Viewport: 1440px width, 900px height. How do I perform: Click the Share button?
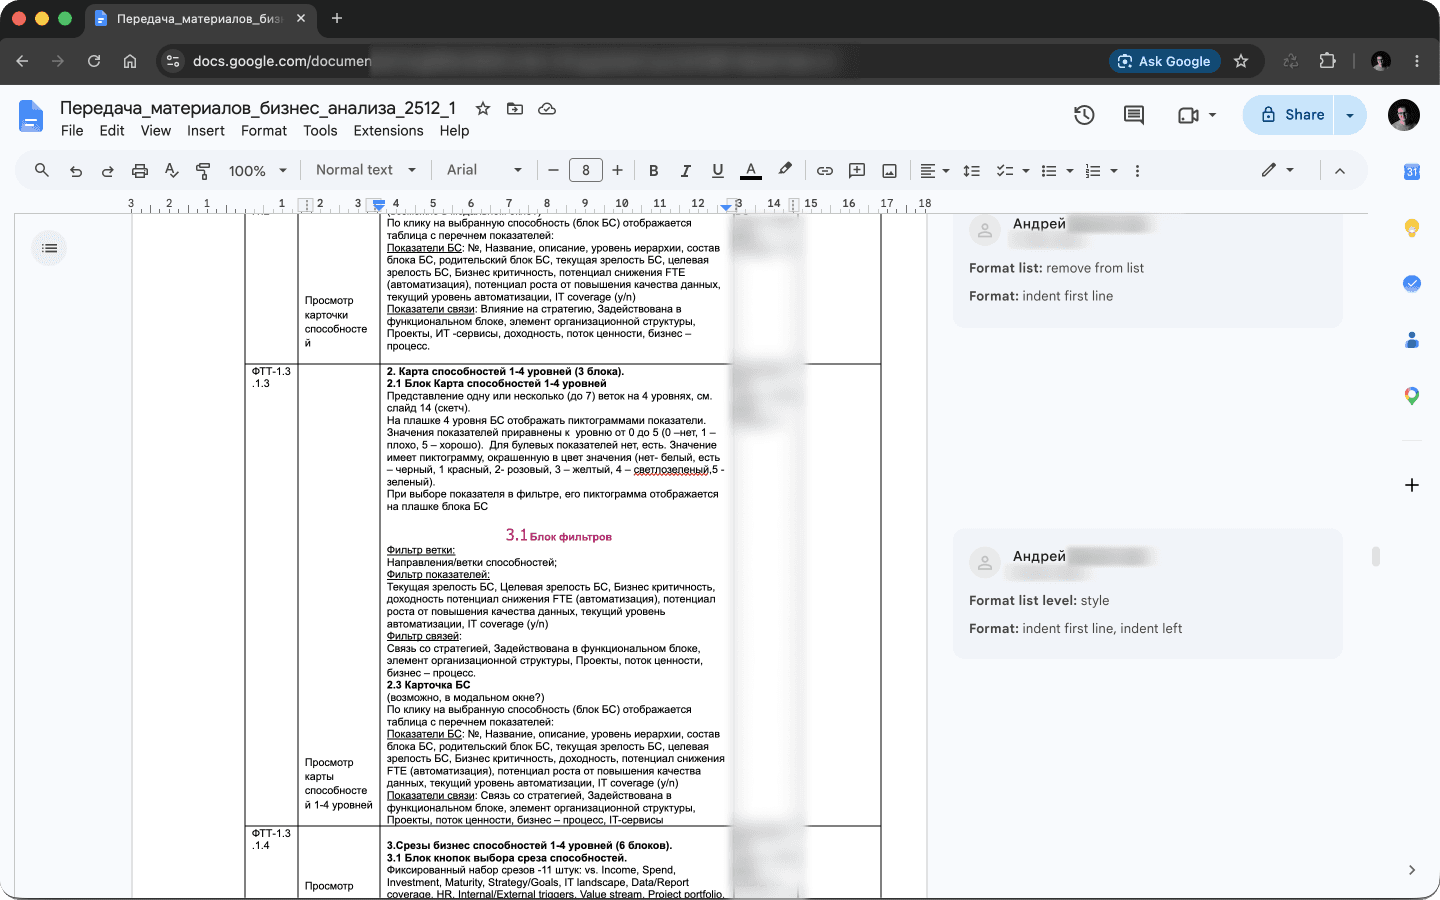[x=1290, y=115]
